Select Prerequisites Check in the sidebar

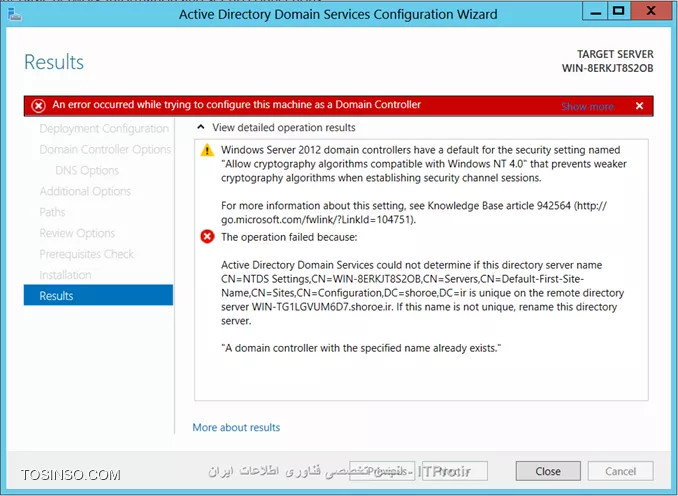(x=86, y=254)
